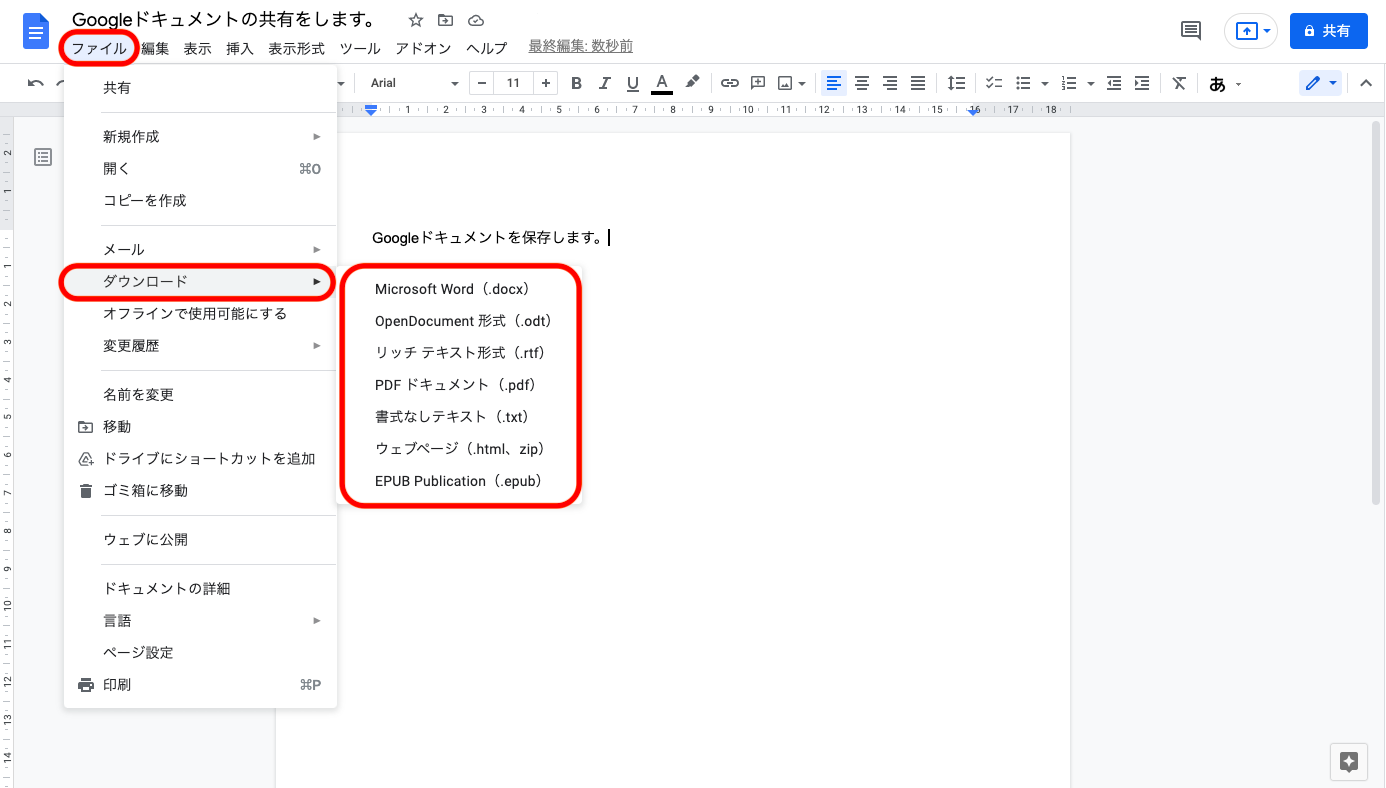1386x788 pixels.
Task: Hide the menus with the chevron-up icon
Action: [x=1366, y=84]
